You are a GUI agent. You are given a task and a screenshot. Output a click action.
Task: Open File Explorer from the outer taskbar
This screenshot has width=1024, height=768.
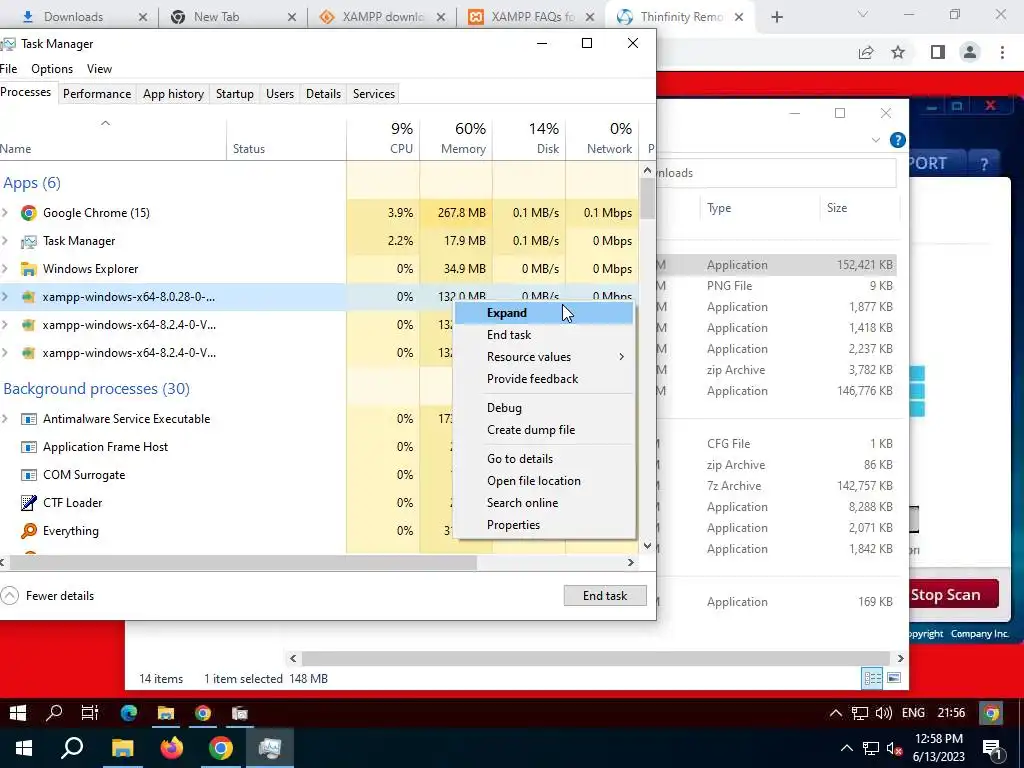point(122,748)
